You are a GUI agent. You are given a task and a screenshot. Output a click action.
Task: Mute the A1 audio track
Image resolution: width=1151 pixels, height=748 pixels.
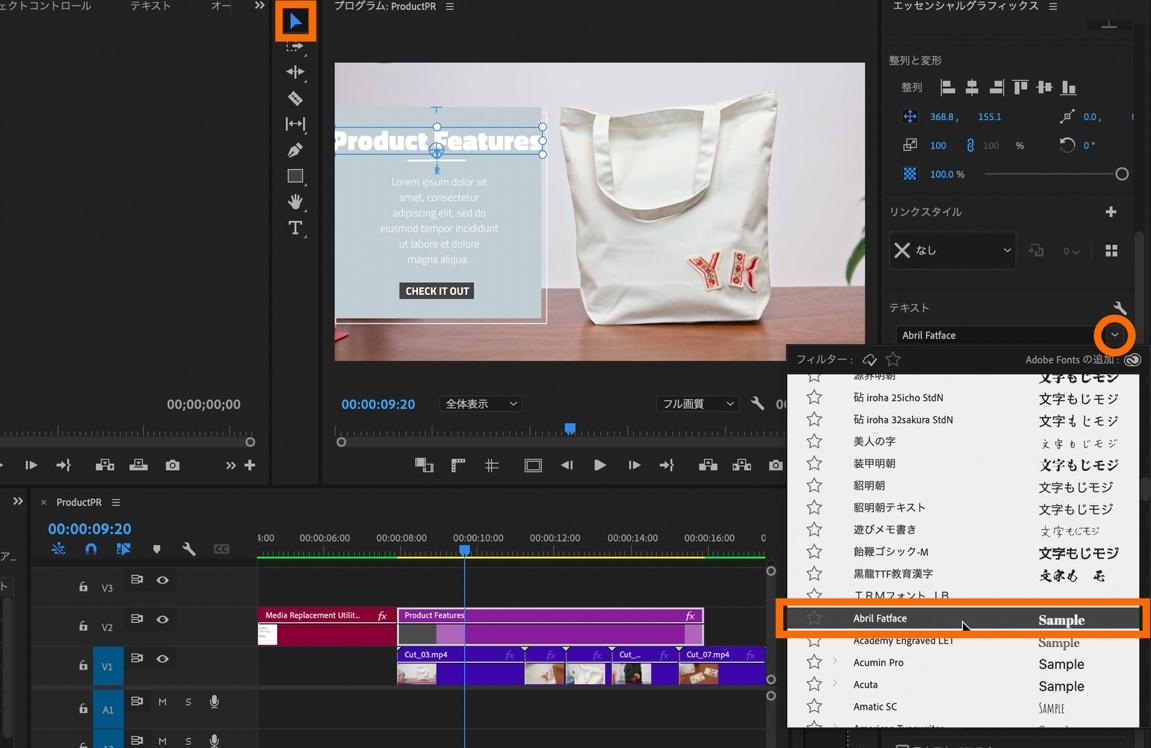[x=162, y=702]
